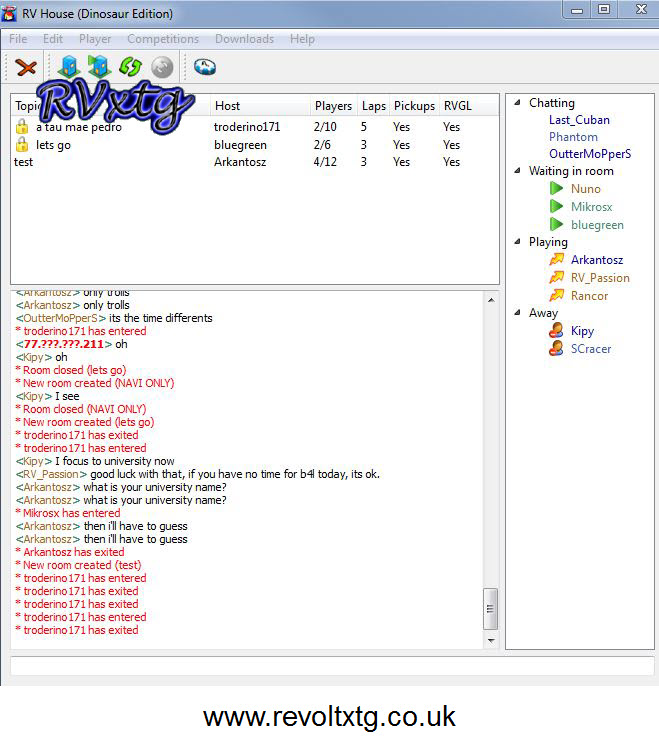Click the 'Mikrosx has entered' chat line
The image size is (659, 745).
[68, 513]
